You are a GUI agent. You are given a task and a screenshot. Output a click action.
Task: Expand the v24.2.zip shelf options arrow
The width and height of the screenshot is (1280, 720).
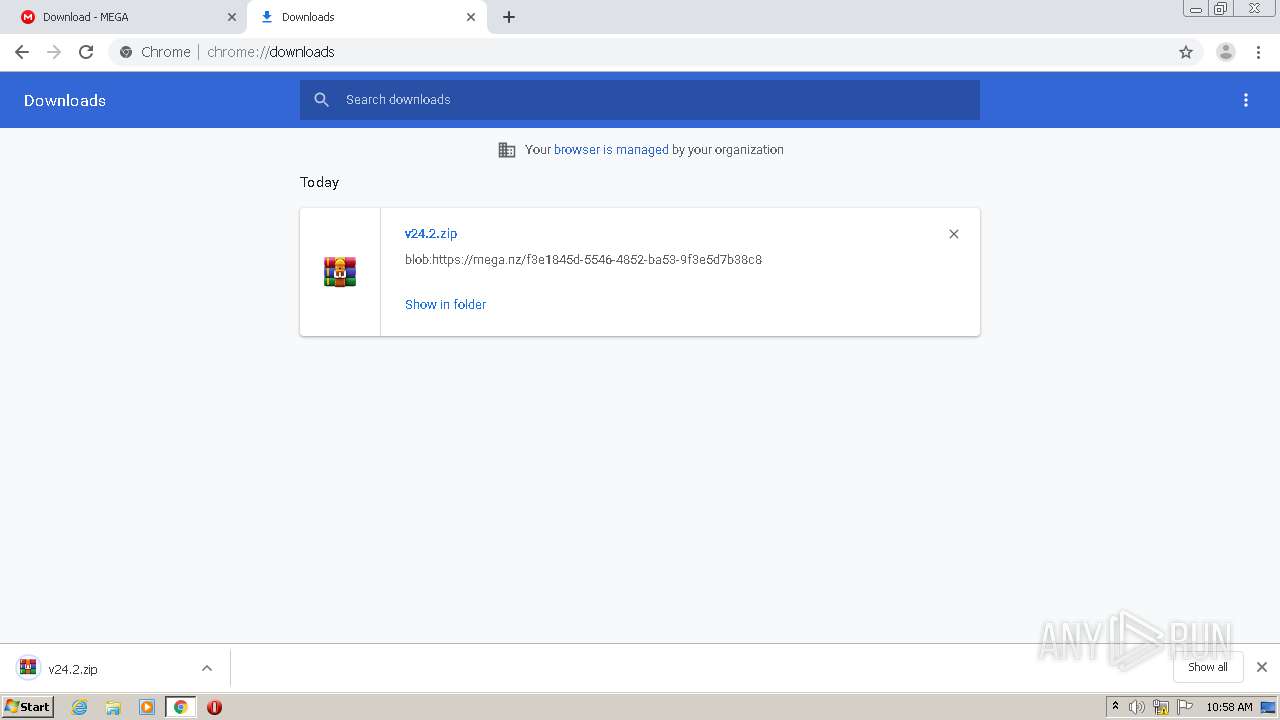(x=207, y=669)
